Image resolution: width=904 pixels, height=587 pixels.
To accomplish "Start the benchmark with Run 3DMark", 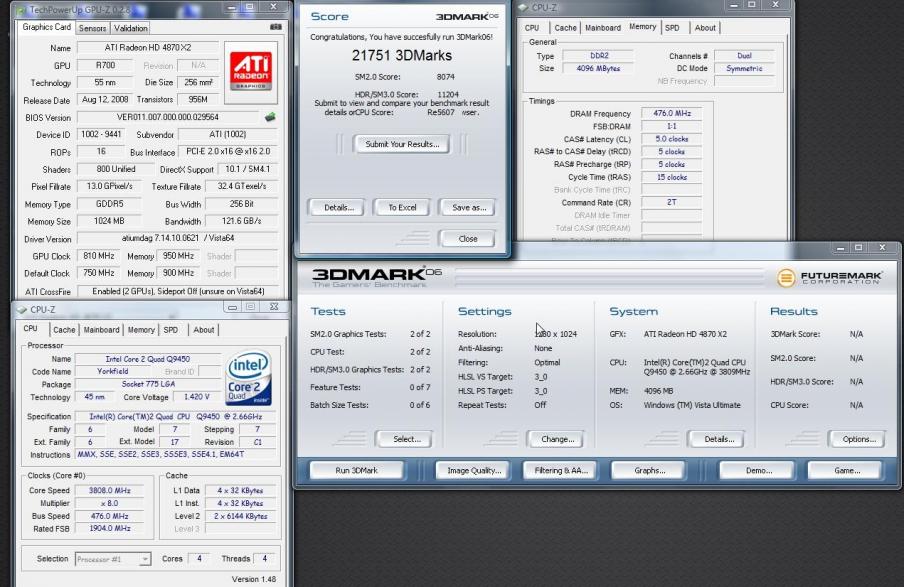I will tap(356, 471).
